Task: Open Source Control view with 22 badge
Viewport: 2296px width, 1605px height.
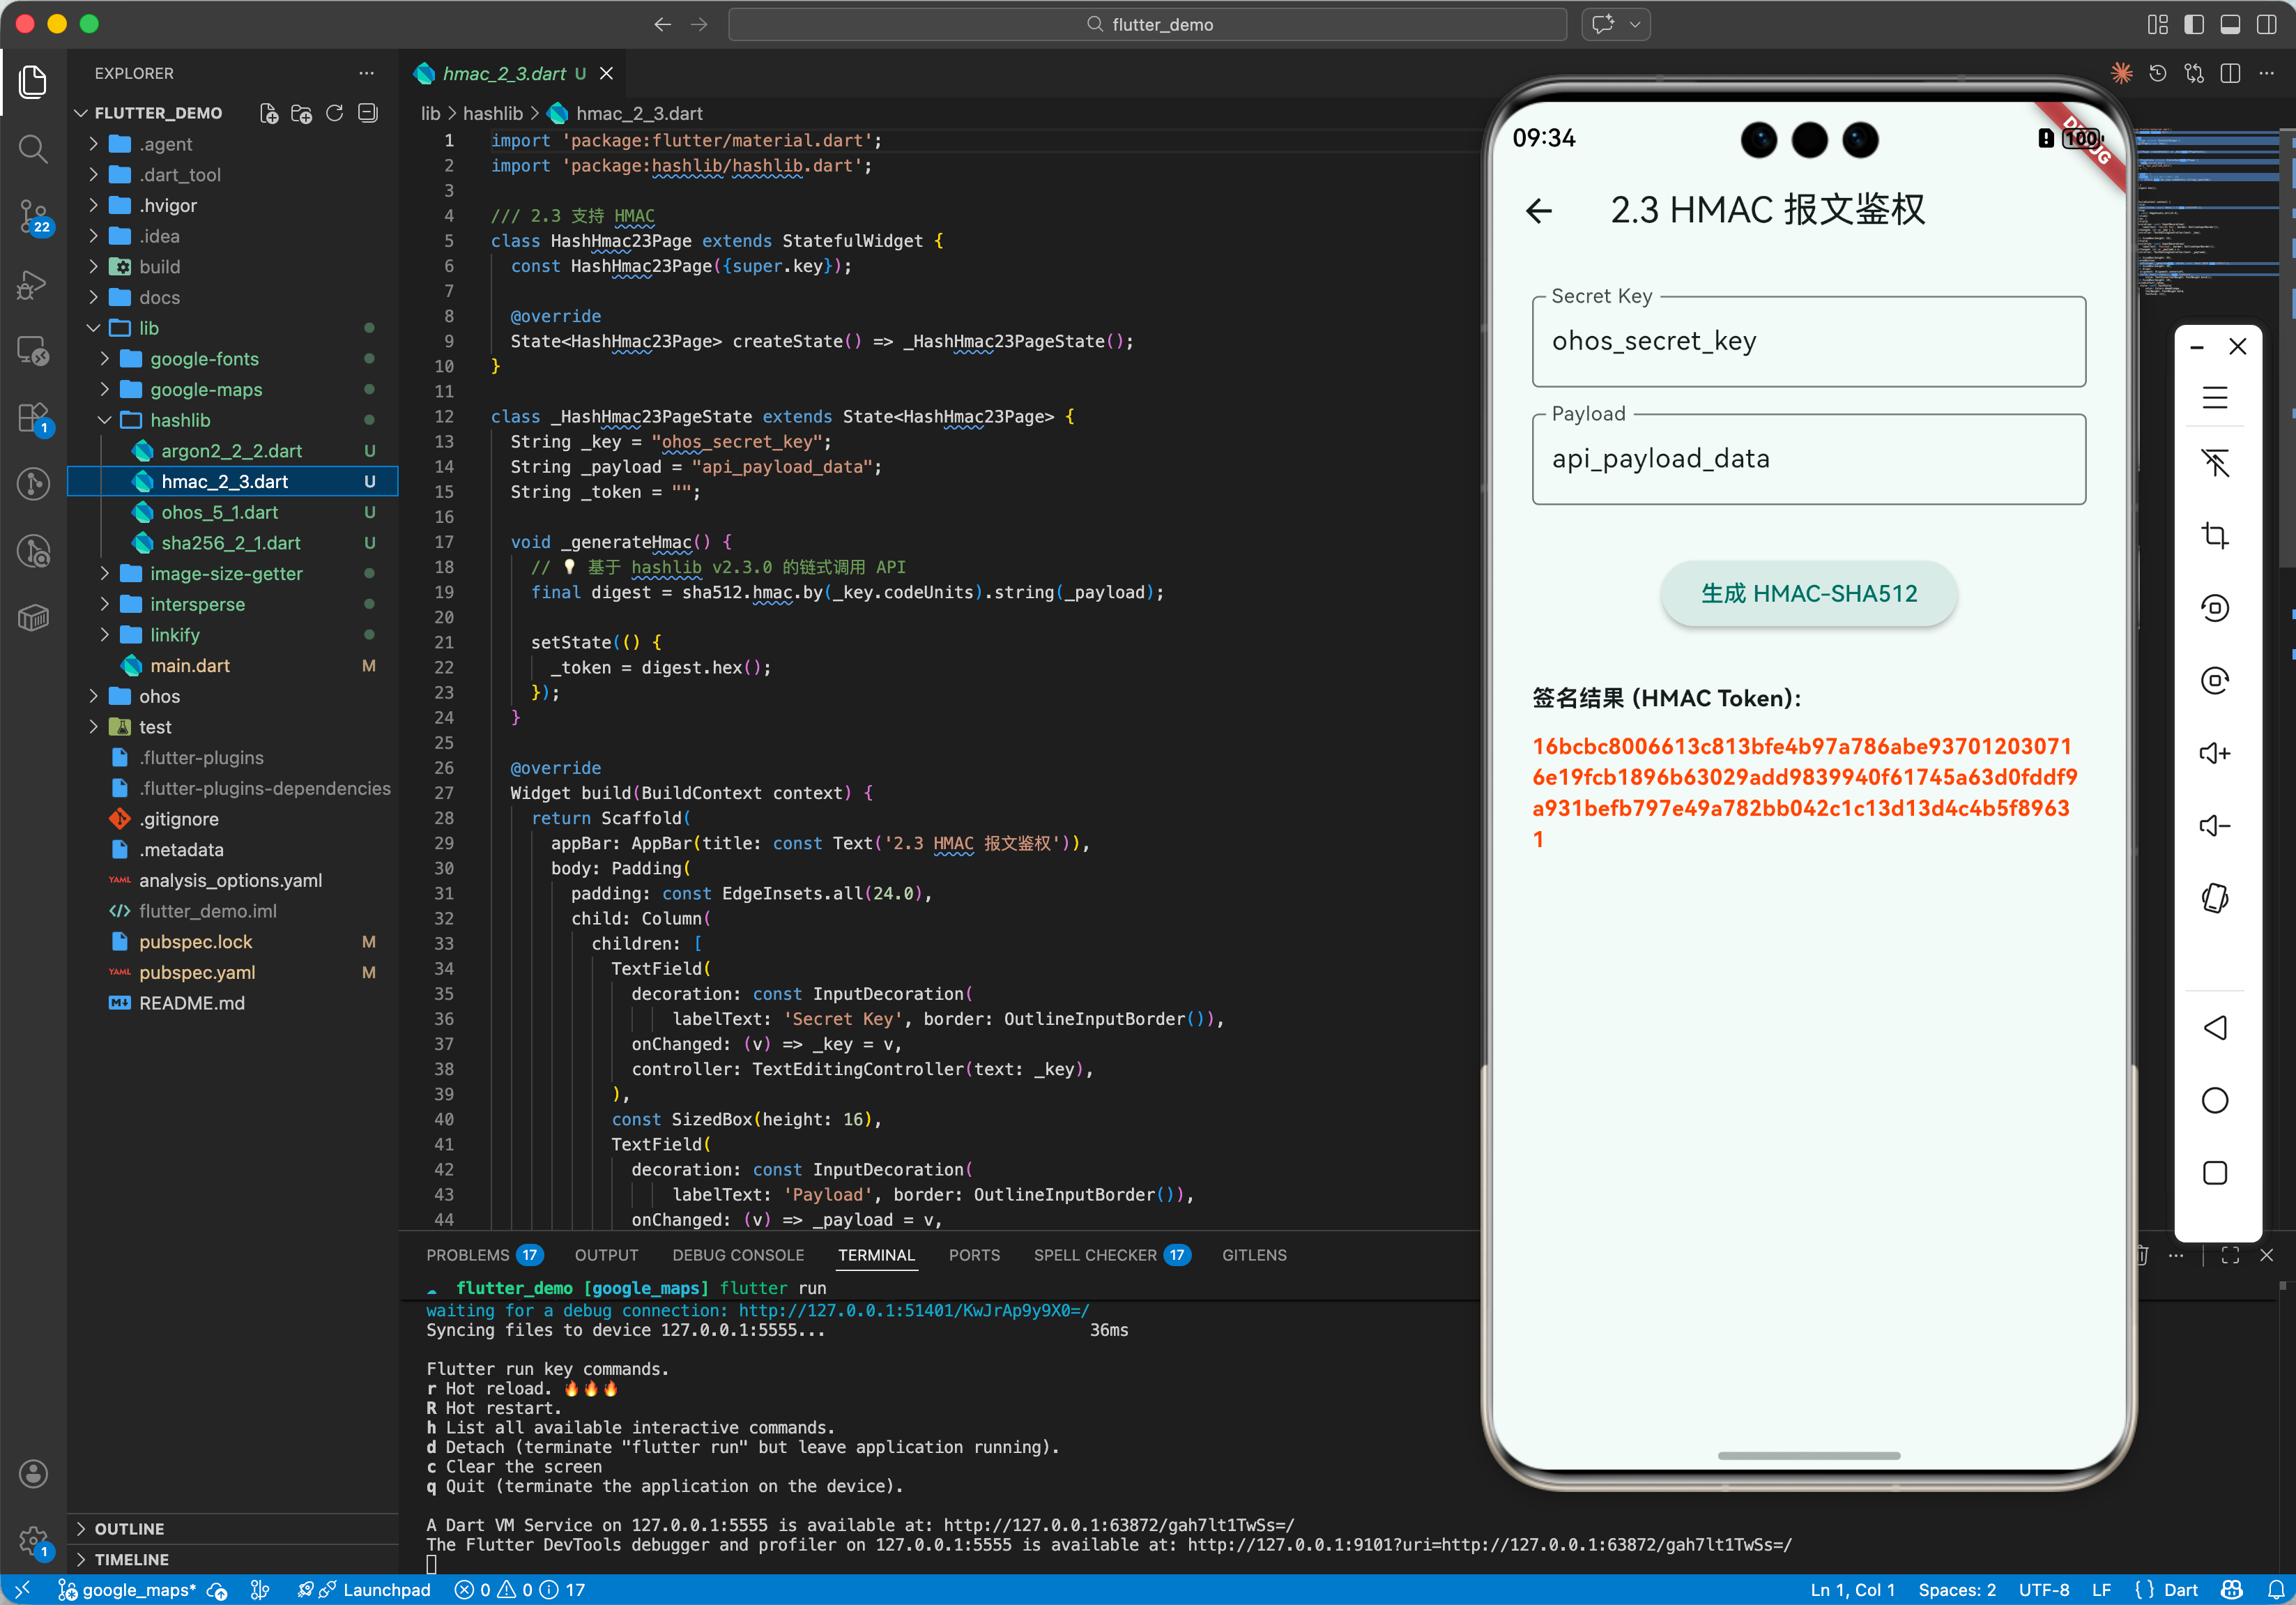Action: point(33,216)
